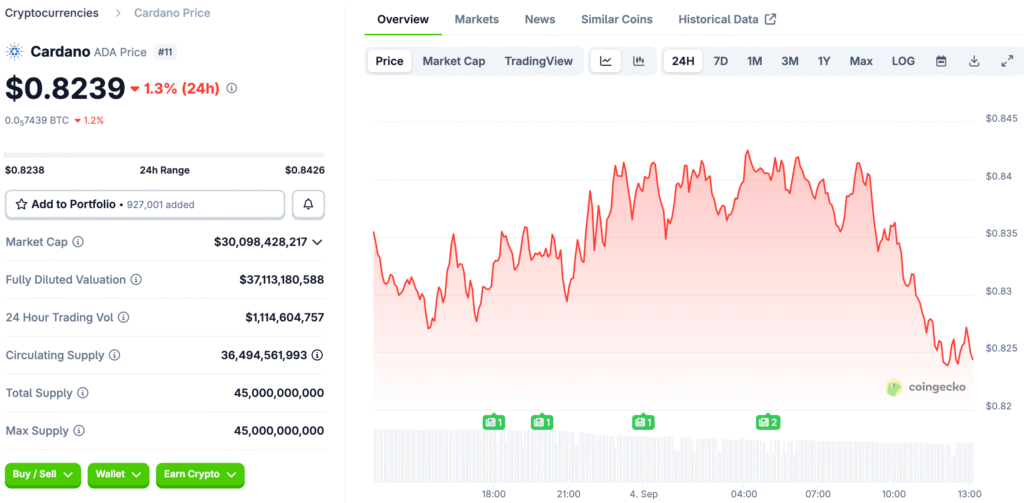This screenshot has height=503, width=1024.
Task: Click the Cardano logo icon
Action: 14,52
